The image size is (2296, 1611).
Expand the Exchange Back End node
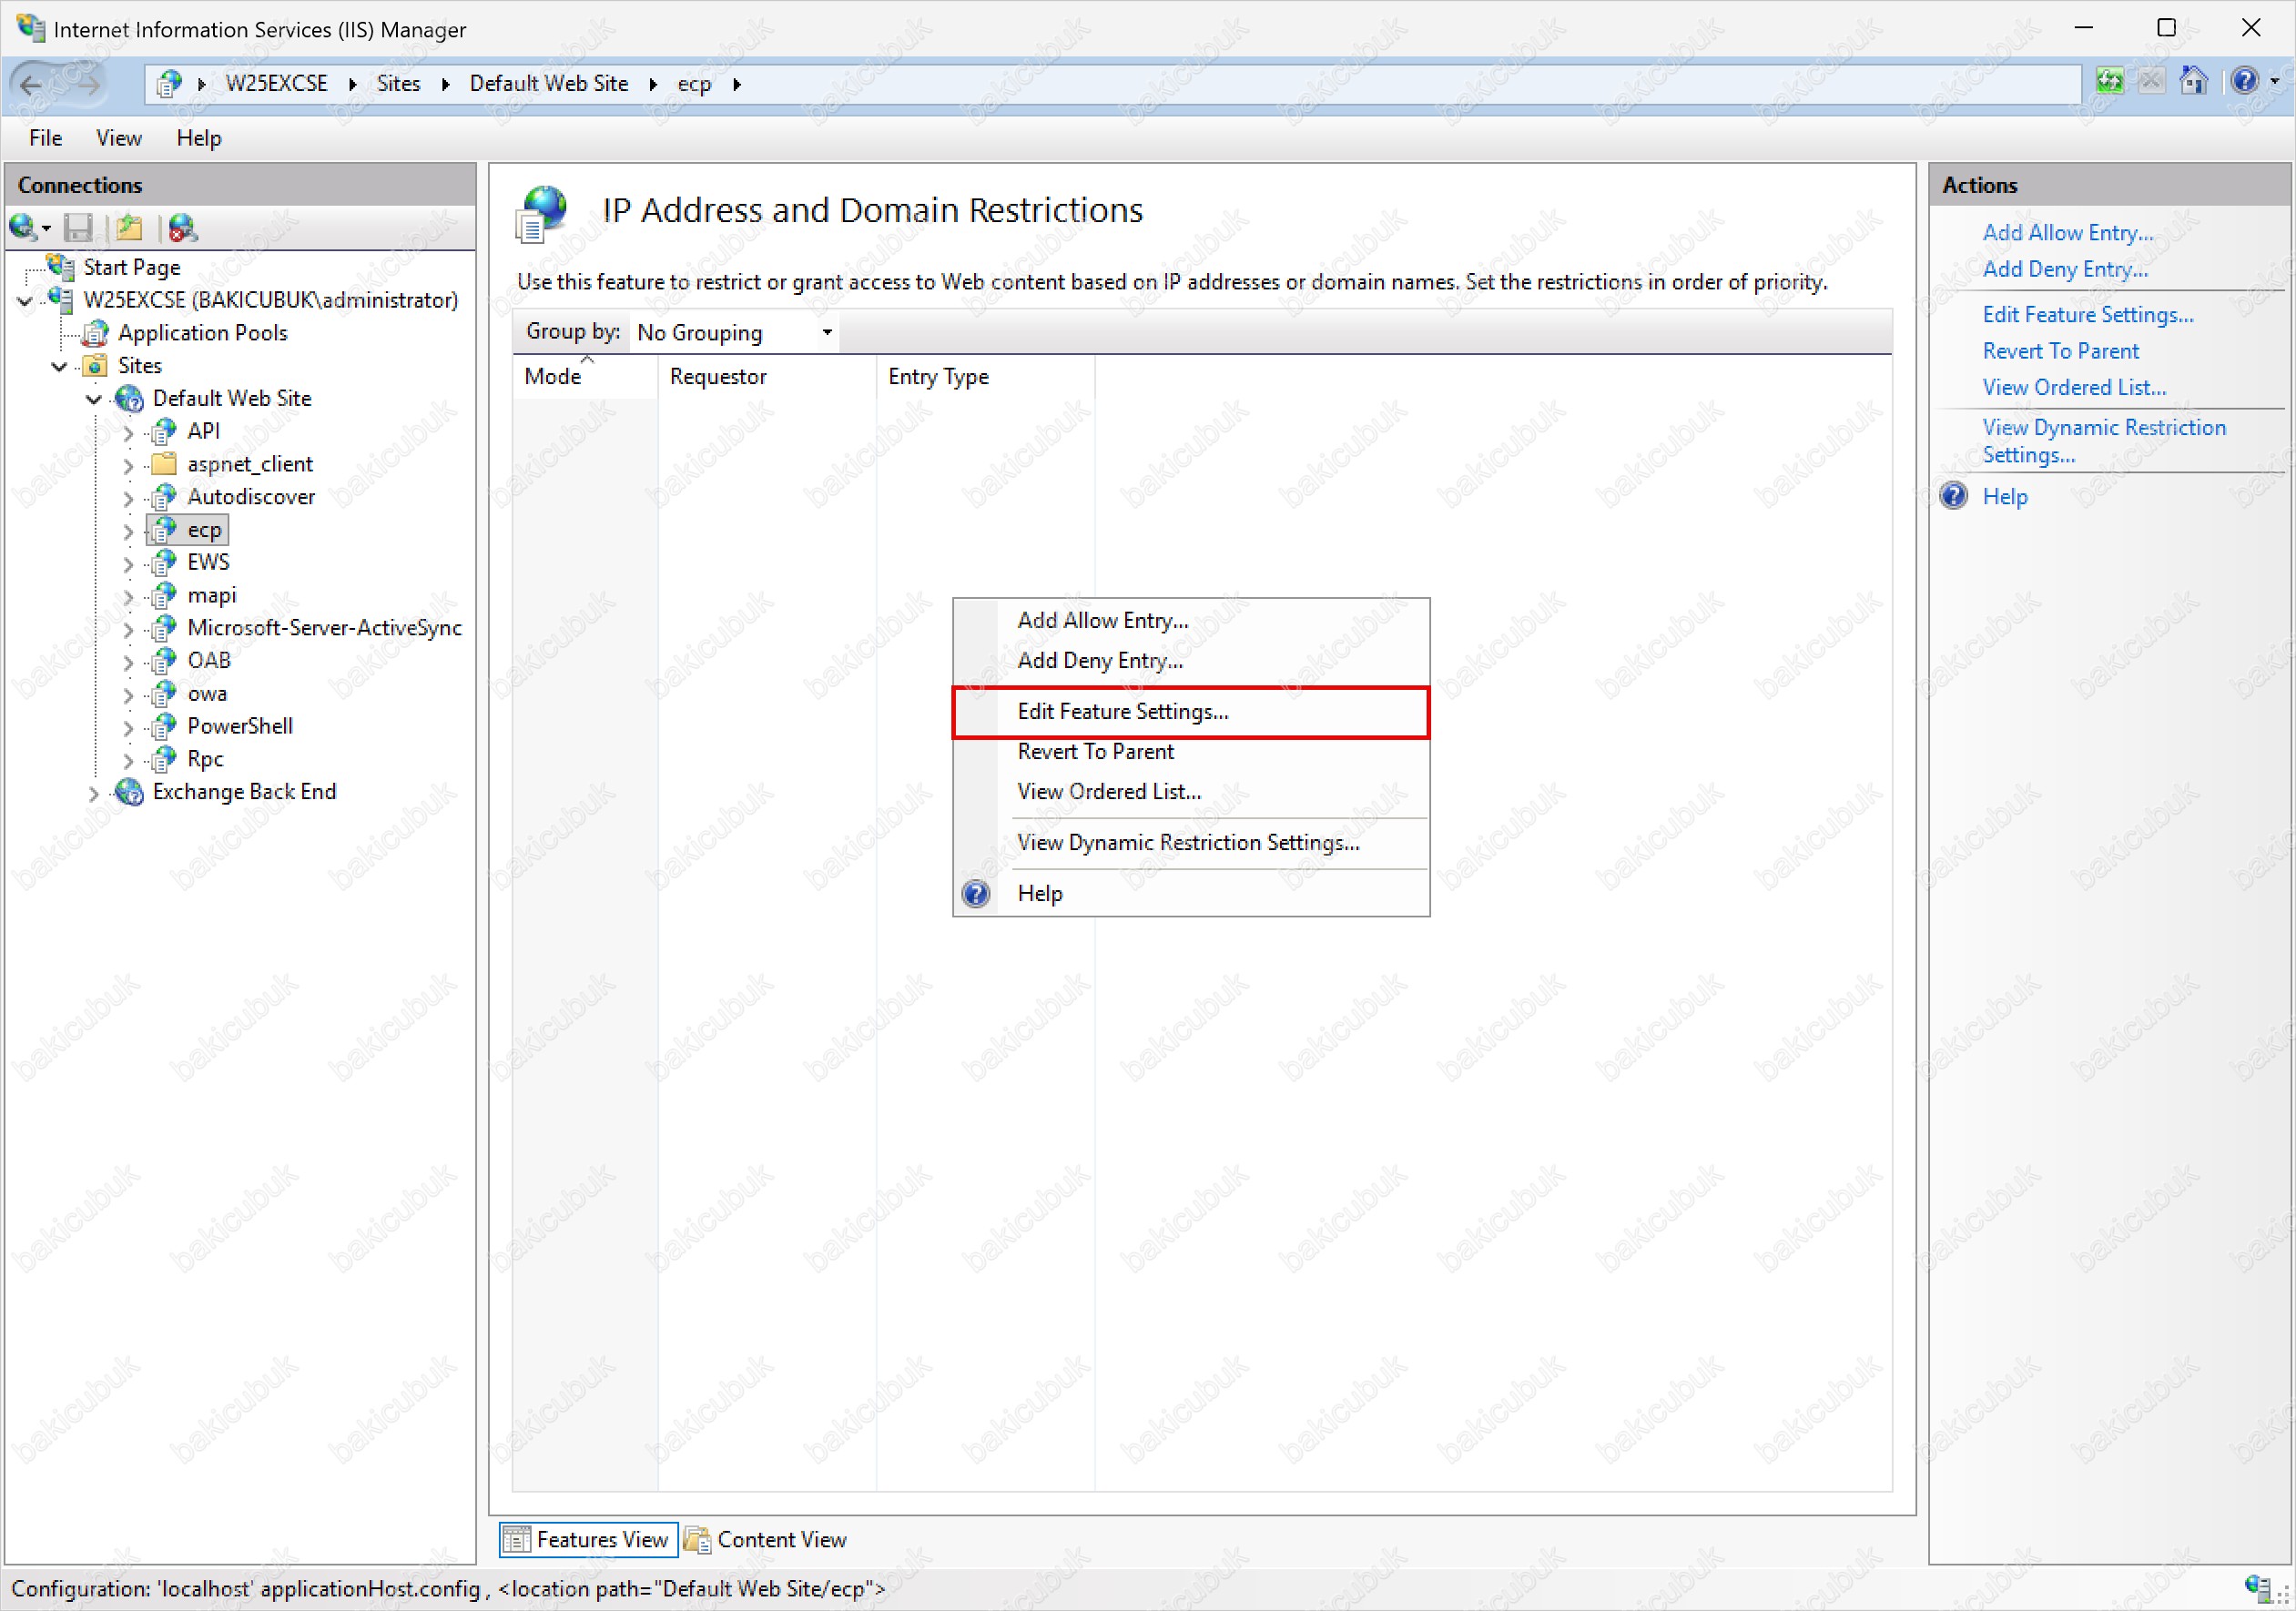94,794
